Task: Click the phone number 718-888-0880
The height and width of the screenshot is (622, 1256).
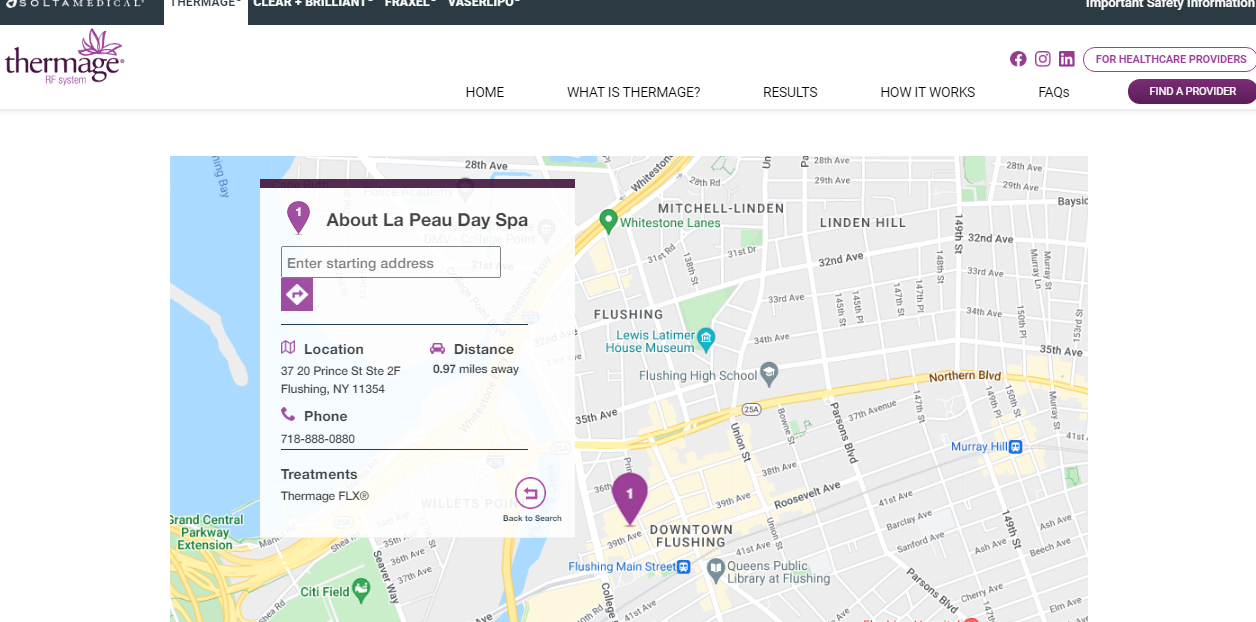Action: pos(318,439)
